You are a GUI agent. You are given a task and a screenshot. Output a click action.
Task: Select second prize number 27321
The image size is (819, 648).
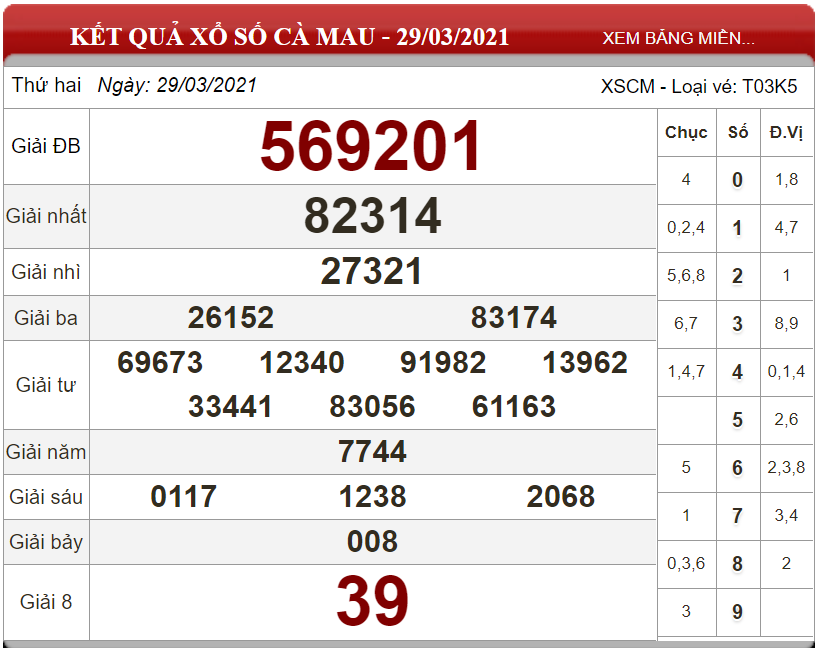tap(371, 272)
